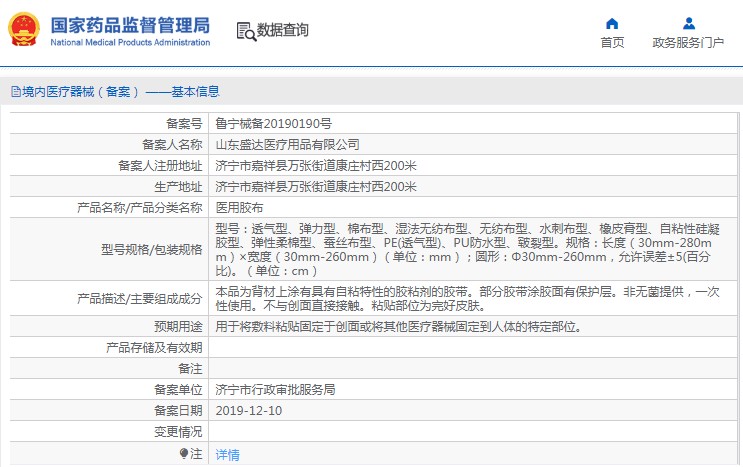Open 政务服务门户 portal link
Viewport: 743px width, 467px height.
pyautogui.click(x=688, y=43)
